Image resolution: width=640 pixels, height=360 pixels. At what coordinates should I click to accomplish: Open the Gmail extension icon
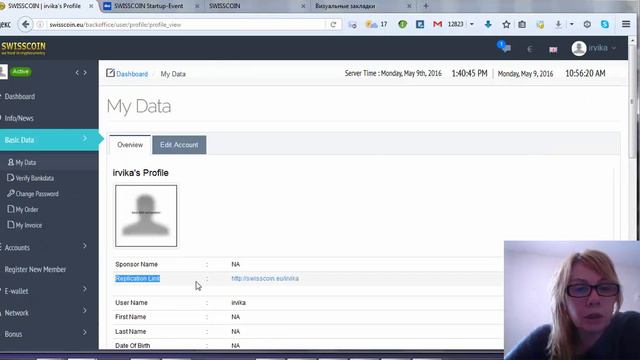click(438, 24)
